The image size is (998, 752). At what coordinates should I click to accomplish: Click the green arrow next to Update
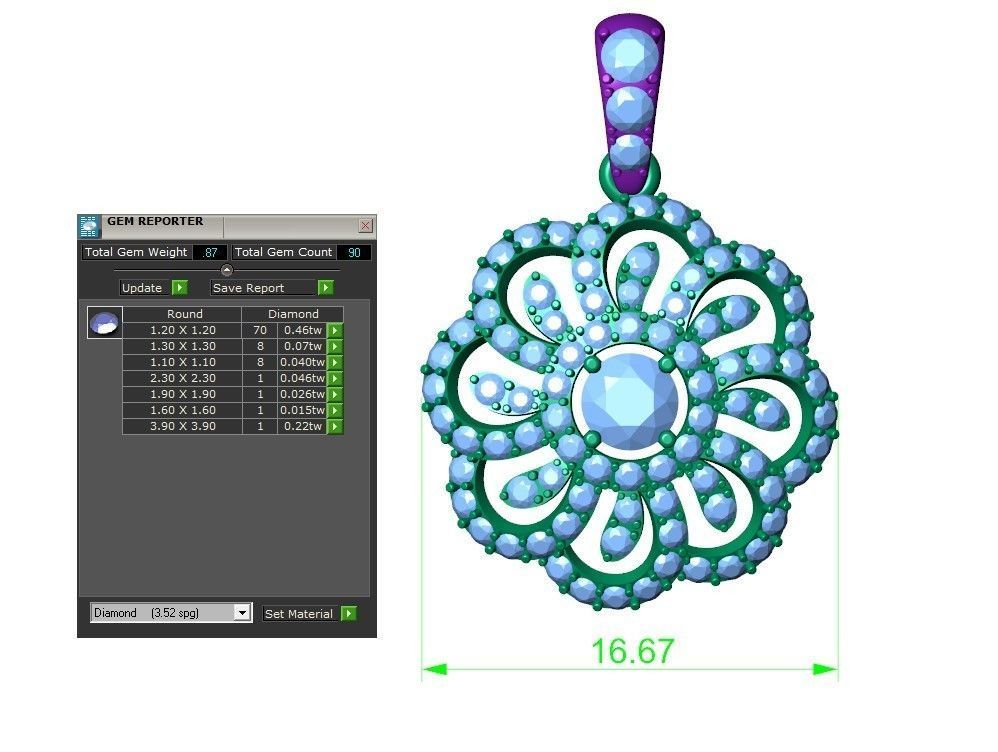(x=179, y=288)
